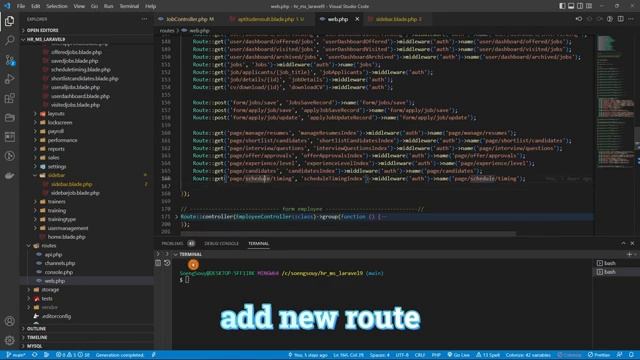Open the Extensions view
The height and width of the screenshot is (360, 640).
(x=9, y=98)
